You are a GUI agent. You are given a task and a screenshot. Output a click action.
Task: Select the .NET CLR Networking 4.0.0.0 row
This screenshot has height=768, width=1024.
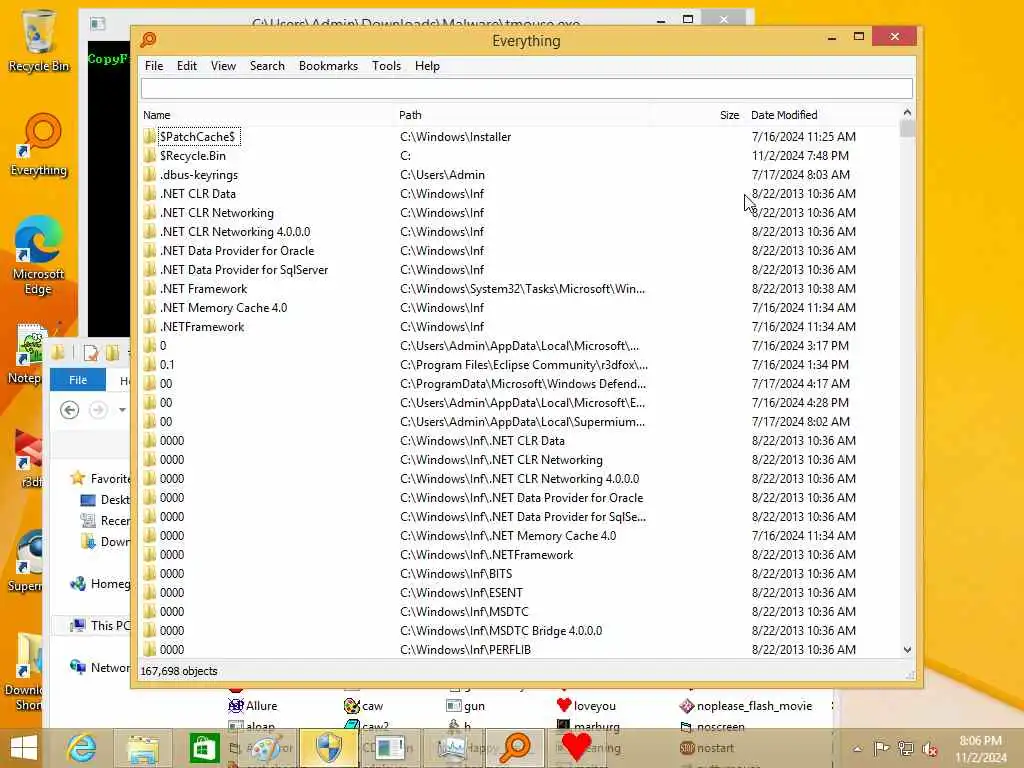(520, 232)
